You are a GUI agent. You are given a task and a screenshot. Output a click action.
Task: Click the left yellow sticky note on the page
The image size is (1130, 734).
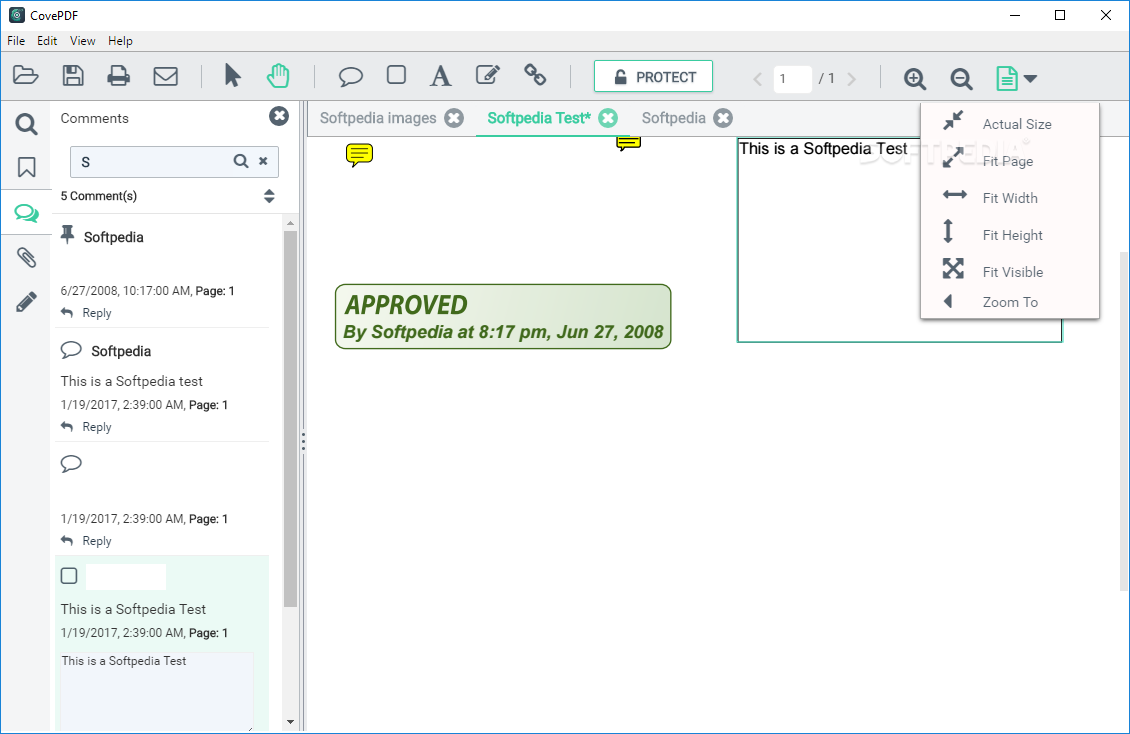click(x=359, y=155)
